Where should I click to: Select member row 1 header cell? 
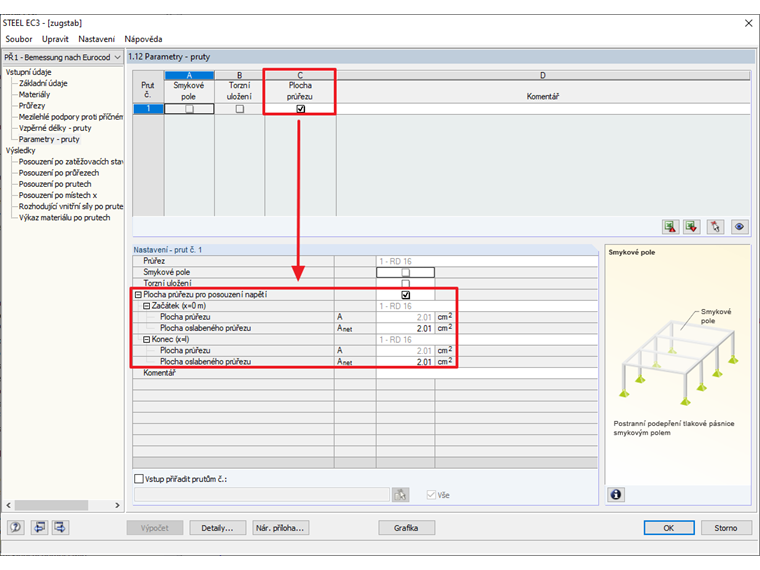point(148,109)
